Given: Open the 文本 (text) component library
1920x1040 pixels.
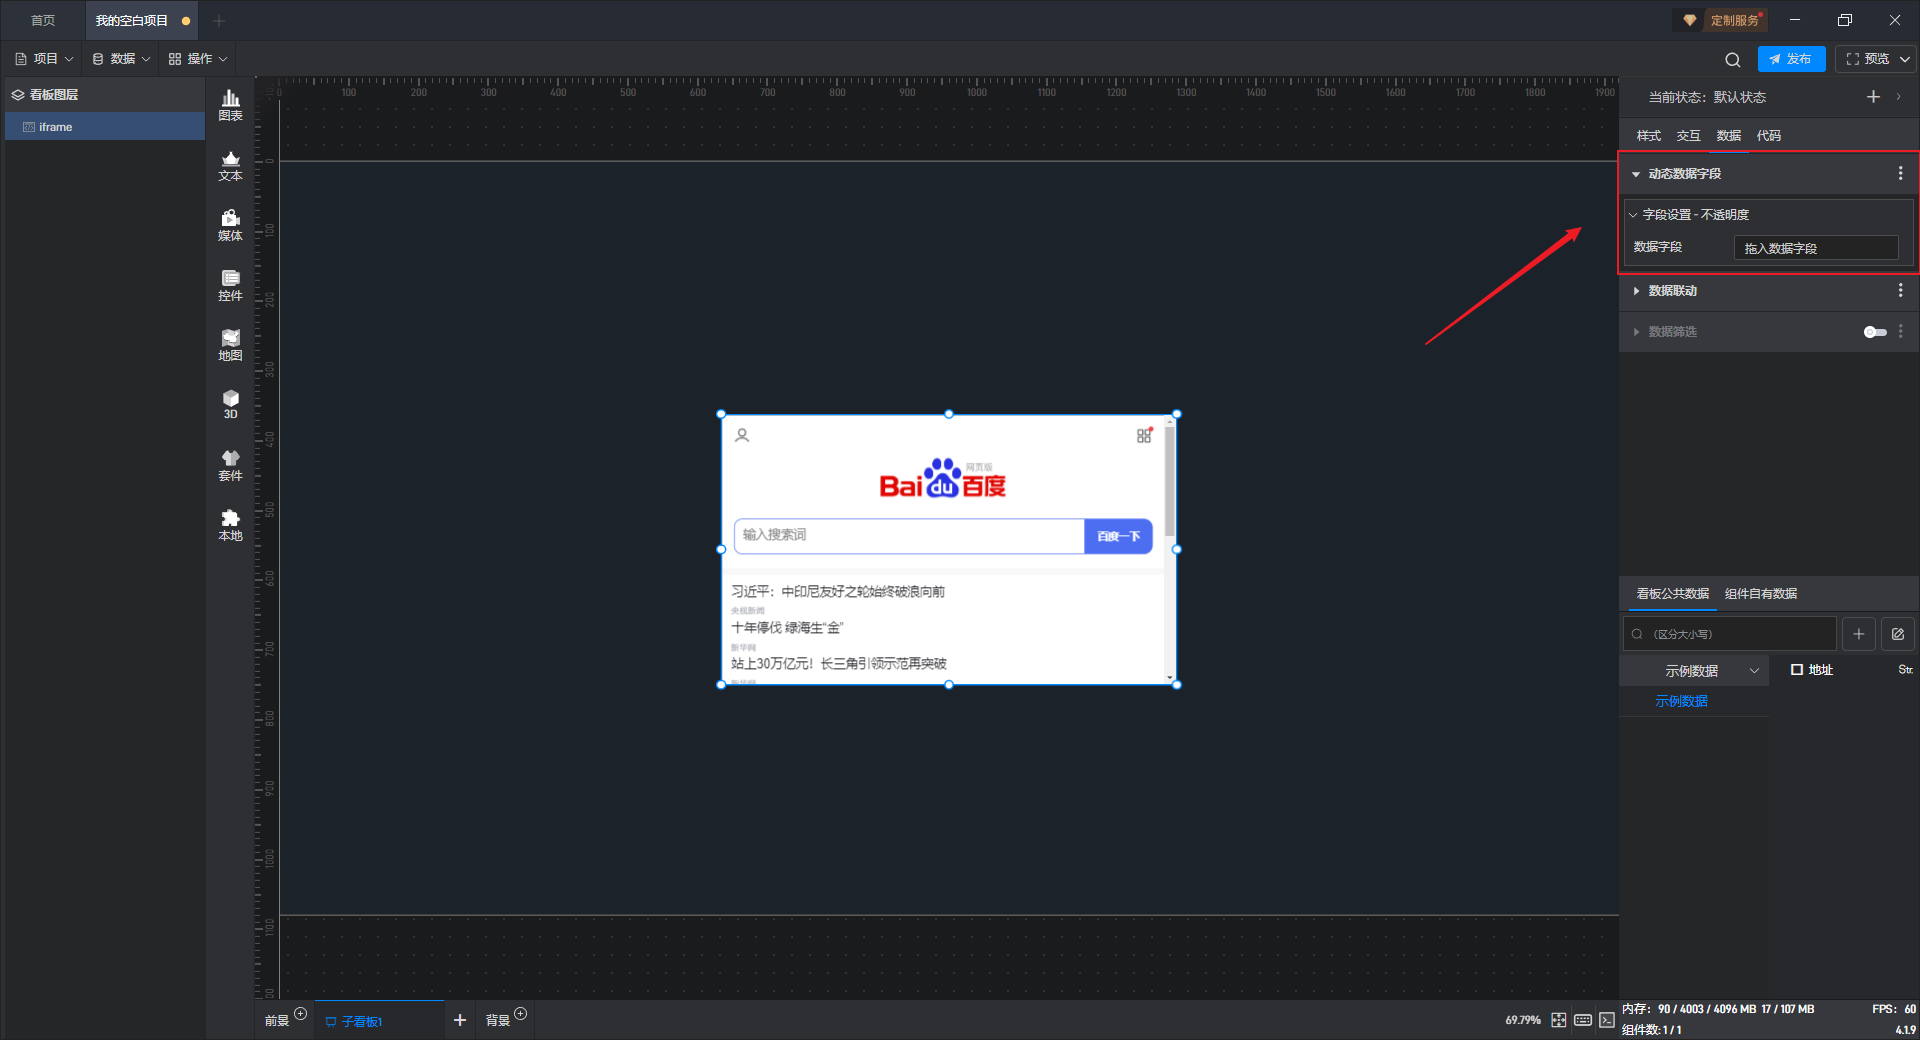Looking at the screenshot, I should click(x=230, y=166).
